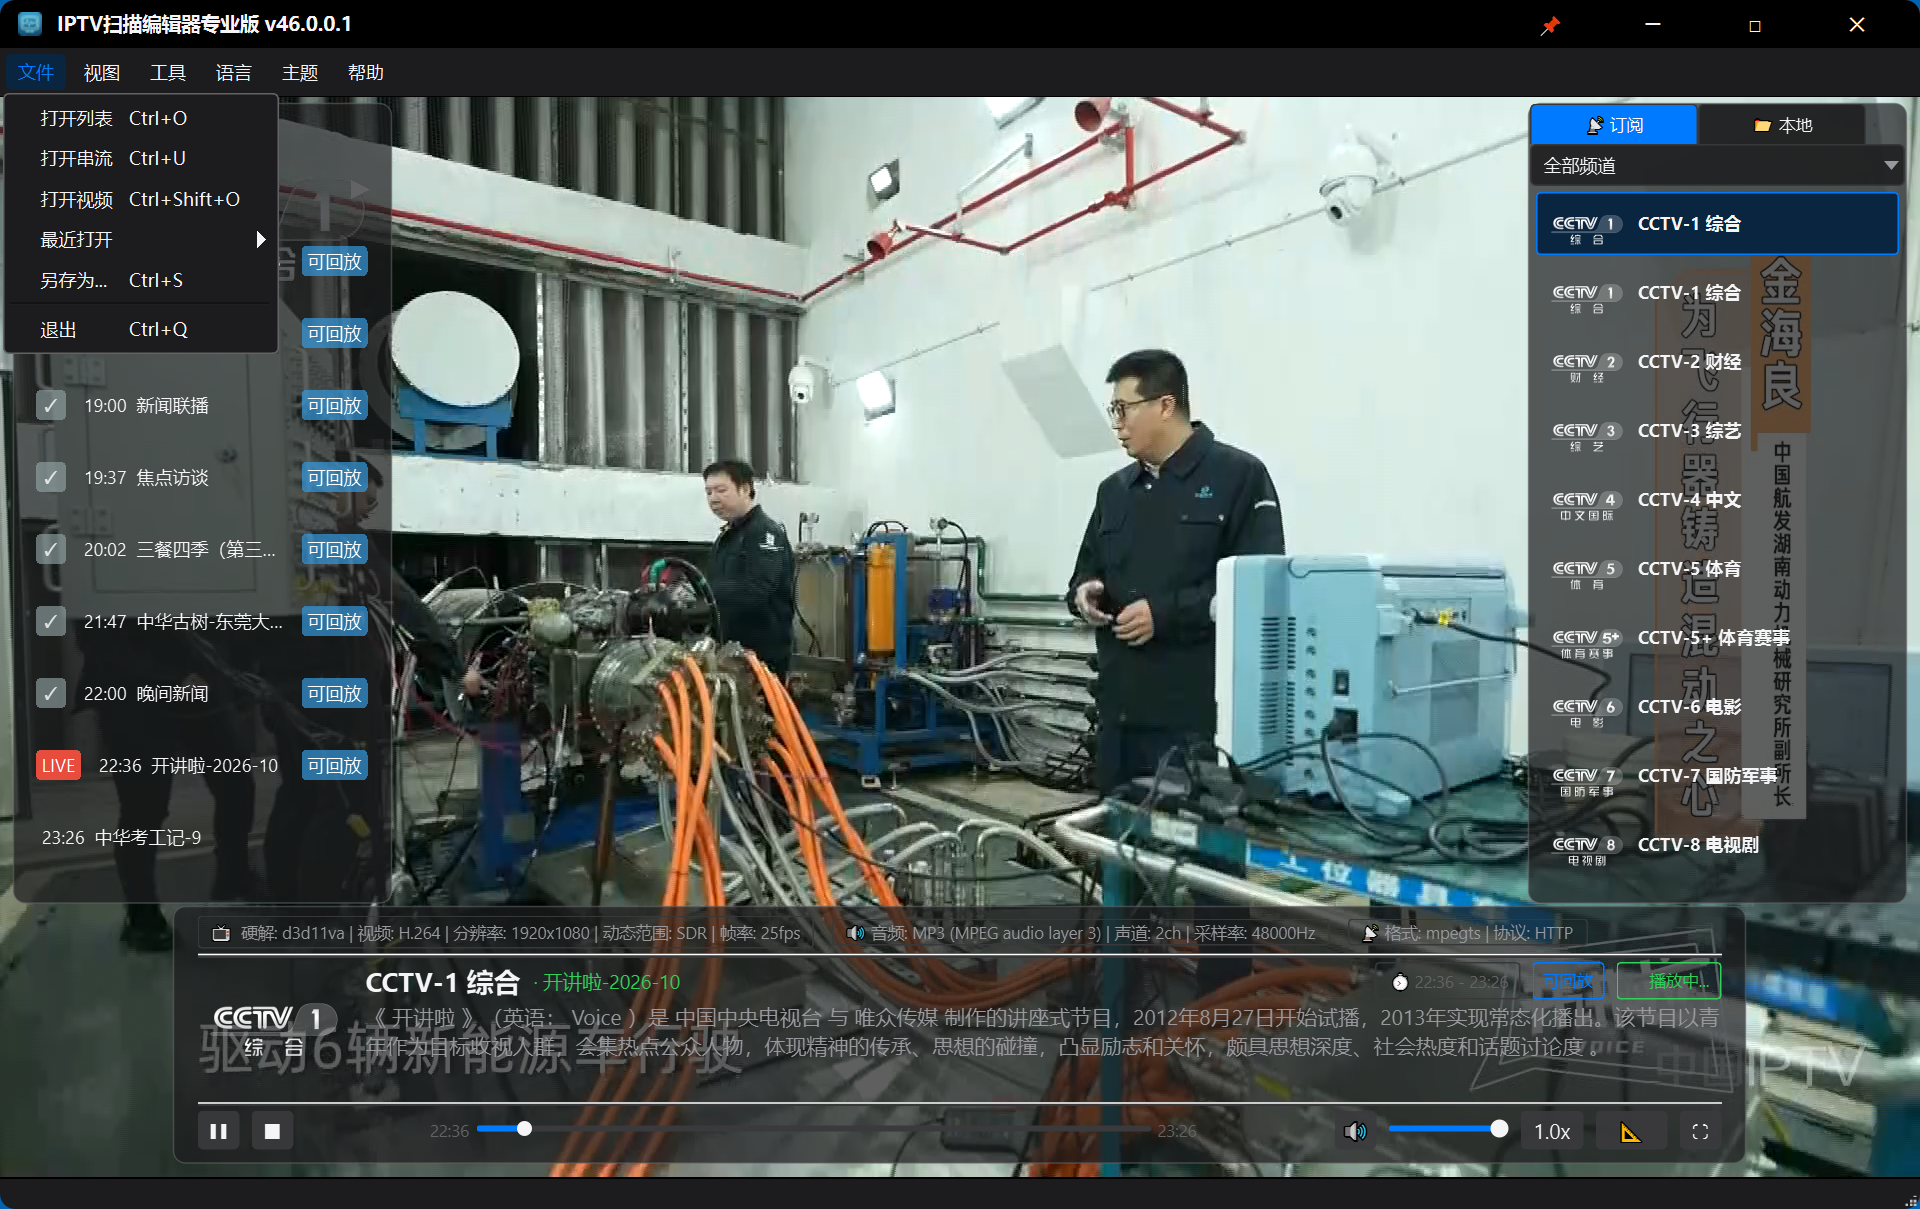The height and width of the screenshot is (1209, 1920).
Task: Choose 打开视频 Ctrl+Shift+O menu entry
Action: click(x=141, y=199)
